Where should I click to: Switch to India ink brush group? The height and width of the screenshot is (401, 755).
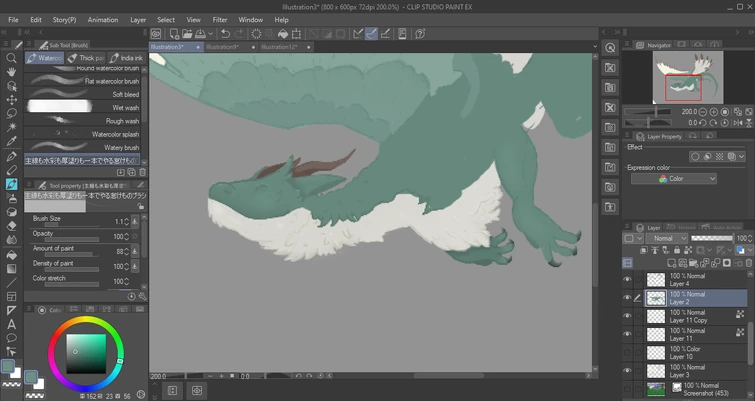128,58
